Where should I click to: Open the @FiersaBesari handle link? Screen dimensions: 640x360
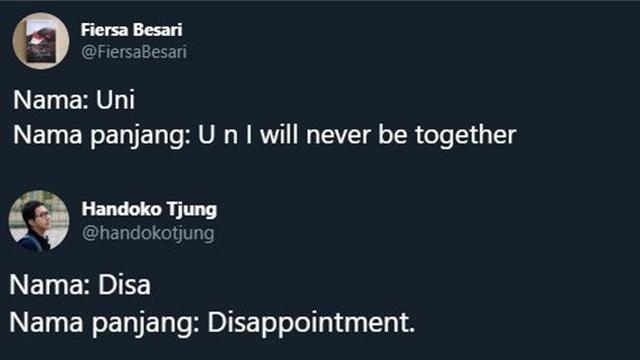coord(134,52)
